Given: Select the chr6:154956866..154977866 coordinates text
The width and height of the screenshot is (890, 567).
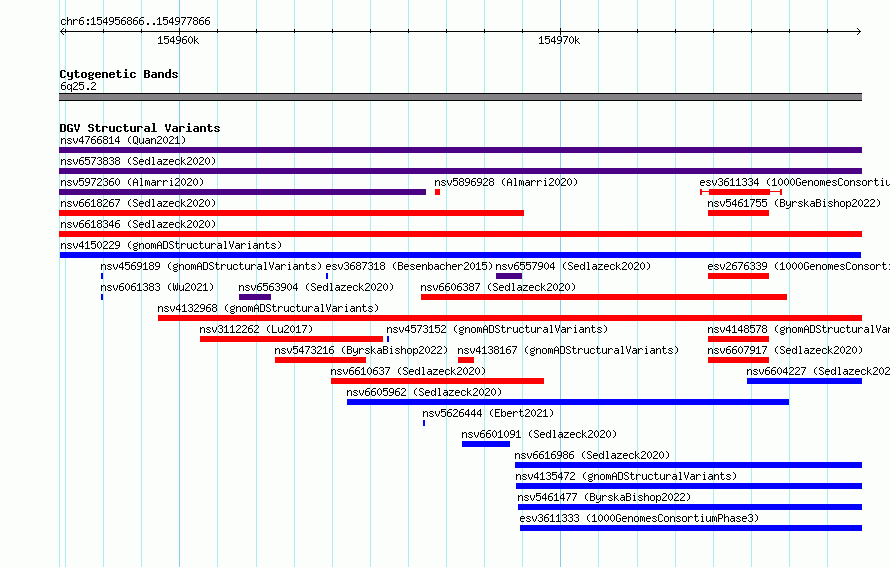Looking at the screenshot, I should [x=135, y=21].
